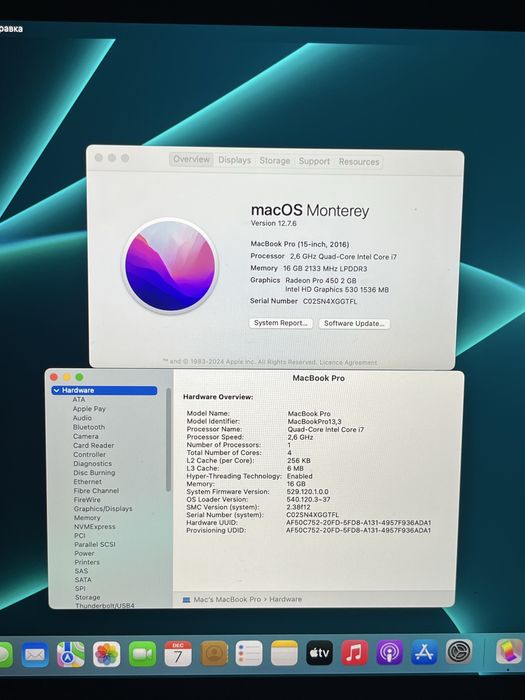
Task: Select FireWire in the Hardware list
Action: click(x=87, y=500)
